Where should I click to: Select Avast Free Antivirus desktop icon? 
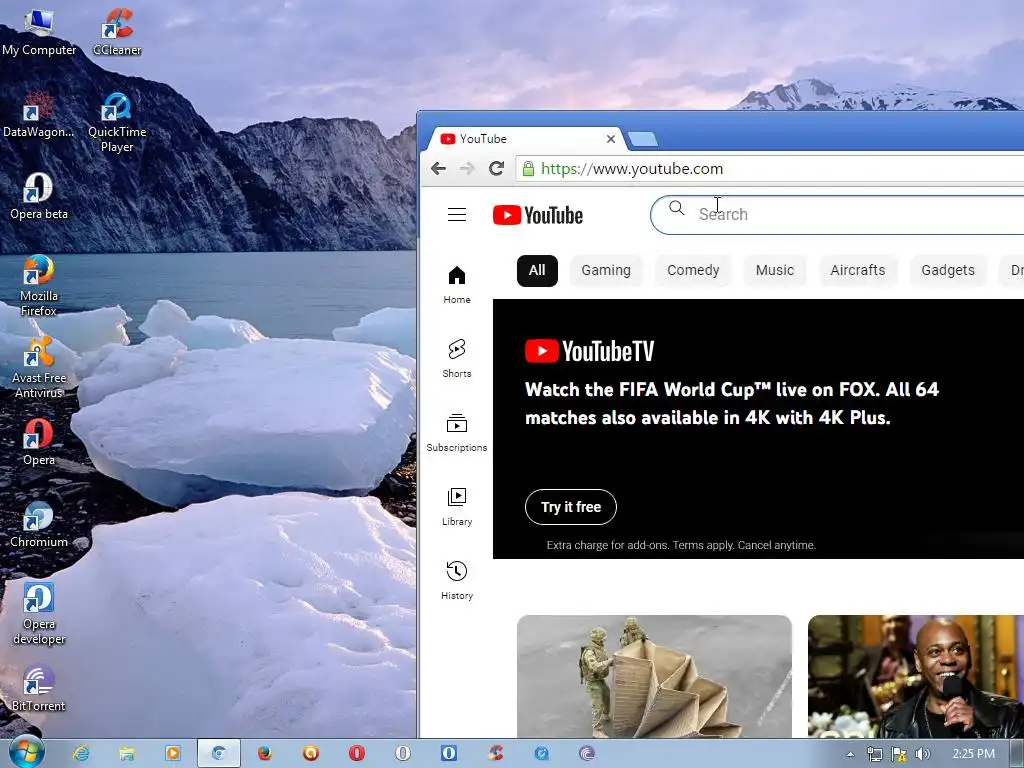(x=39, y=367)
